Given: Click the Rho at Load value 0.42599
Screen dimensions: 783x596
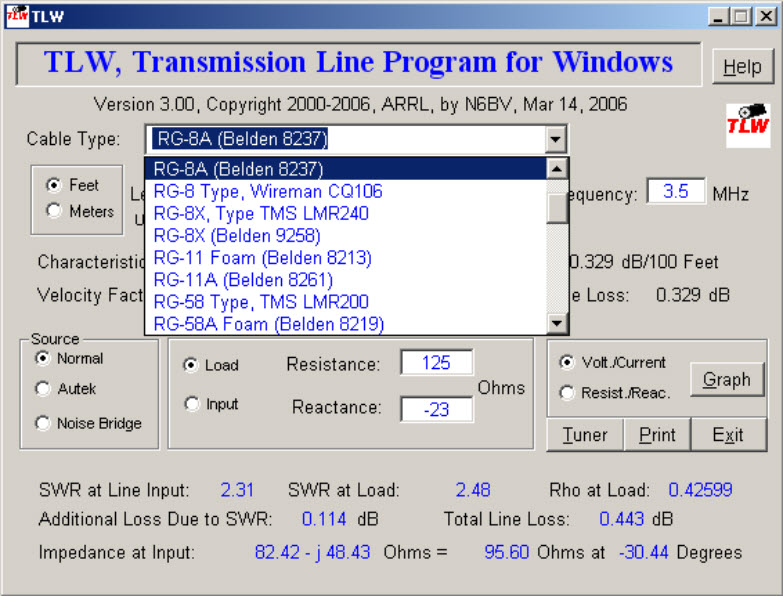Looking at the screenshot, I should pos(700,490).
